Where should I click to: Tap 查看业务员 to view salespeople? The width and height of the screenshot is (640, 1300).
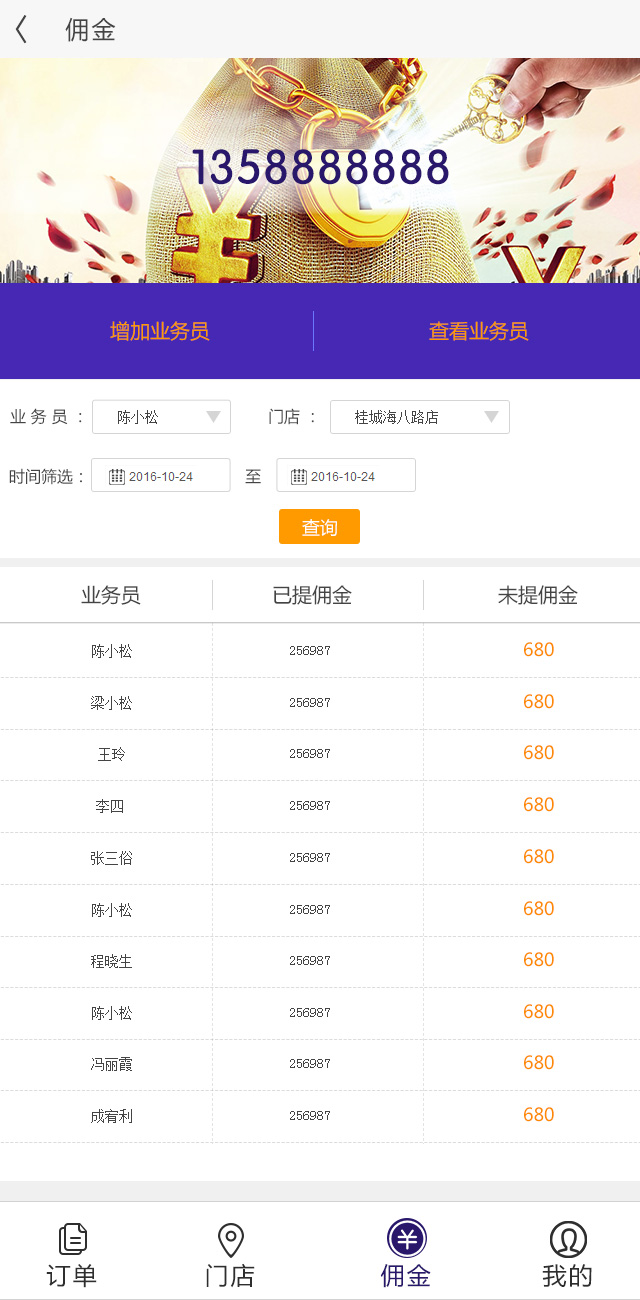click(x=478, y=331)
